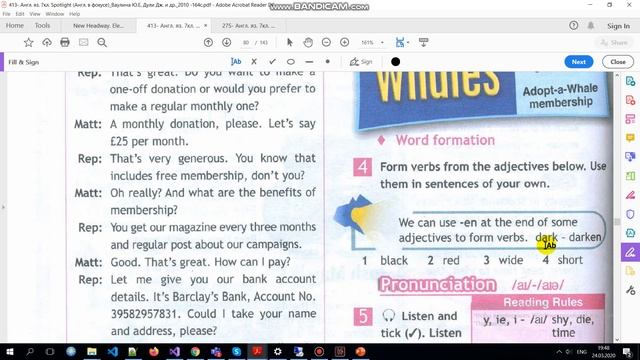This screenshot has width=640, height=360.
Task: Click the page number input field
Action: tap(246, 42)
